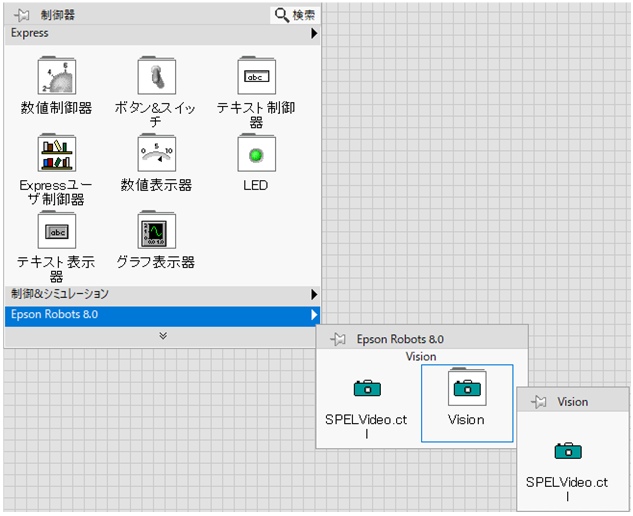Expand palette with double chevron at bottom

click(x=162, y=336)
